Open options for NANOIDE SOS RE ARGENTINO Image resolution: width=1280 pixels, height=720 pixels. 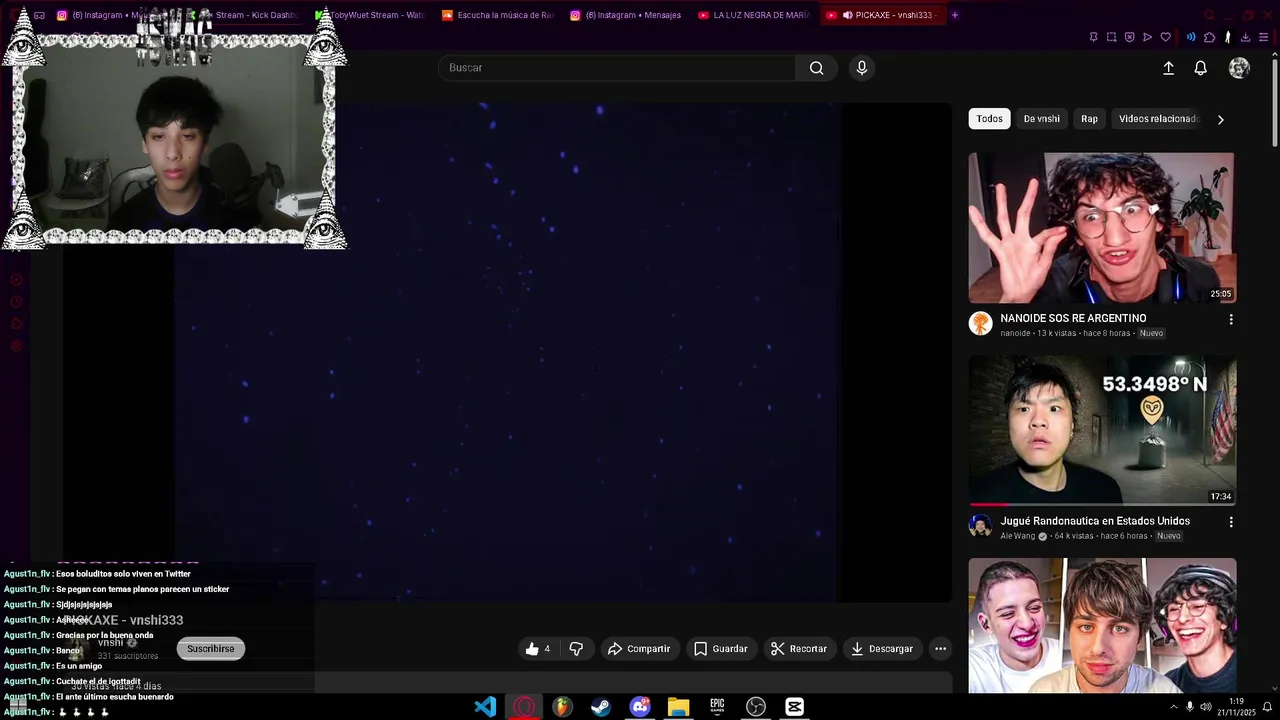coord(1231,320)
